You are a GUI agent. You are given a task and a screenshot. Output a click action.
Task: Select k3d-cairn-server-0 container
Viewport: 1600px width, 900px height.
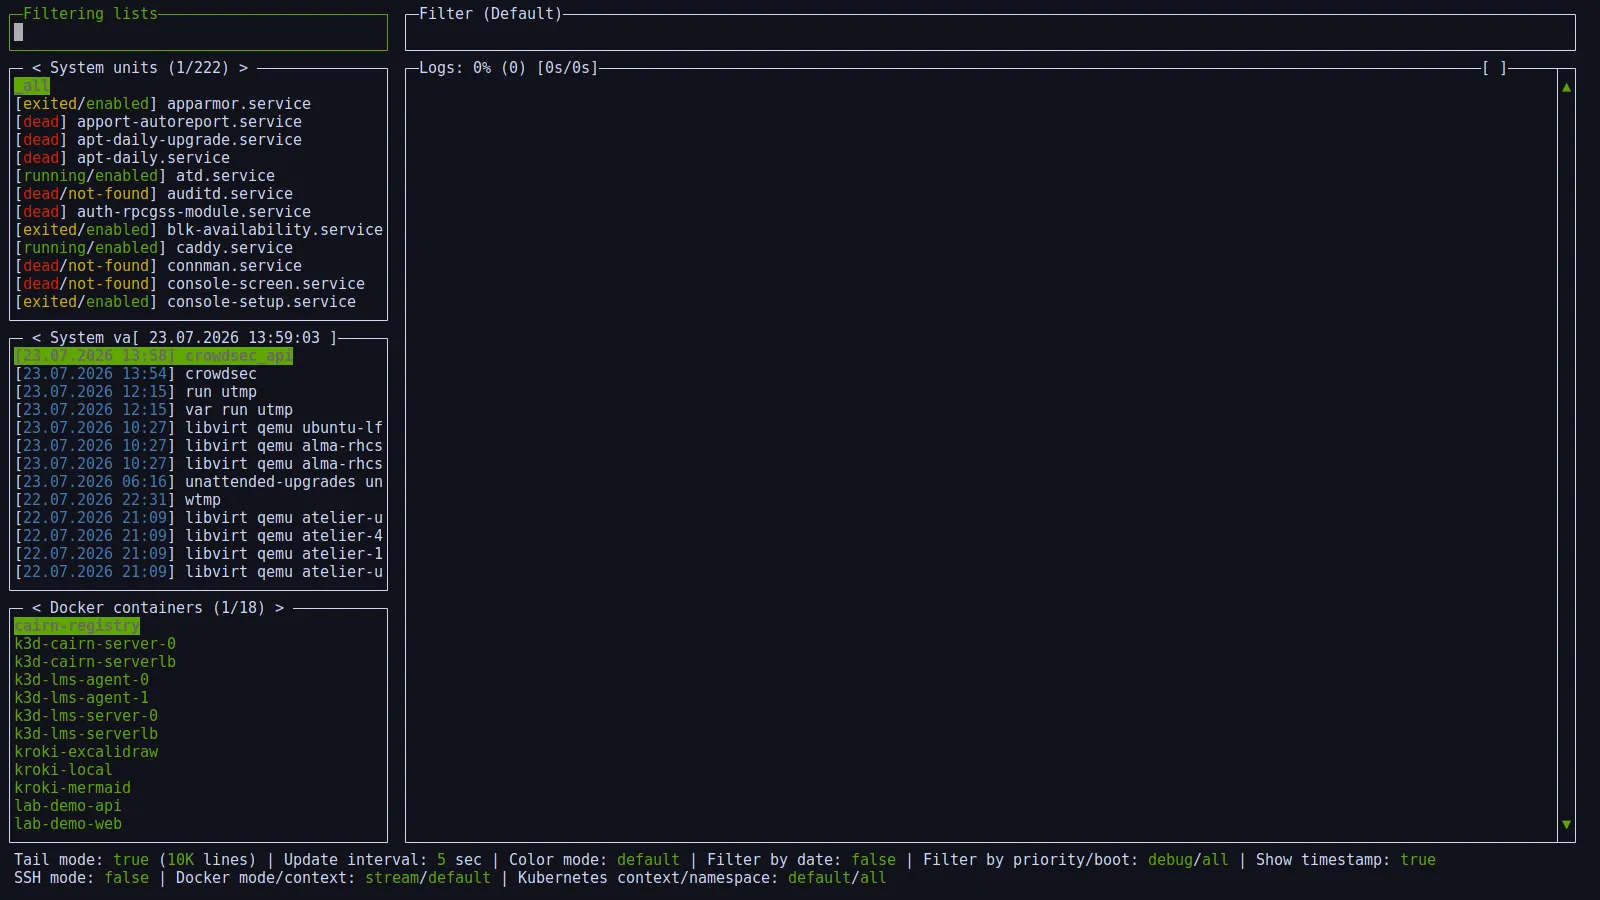[x=95, y=644]
